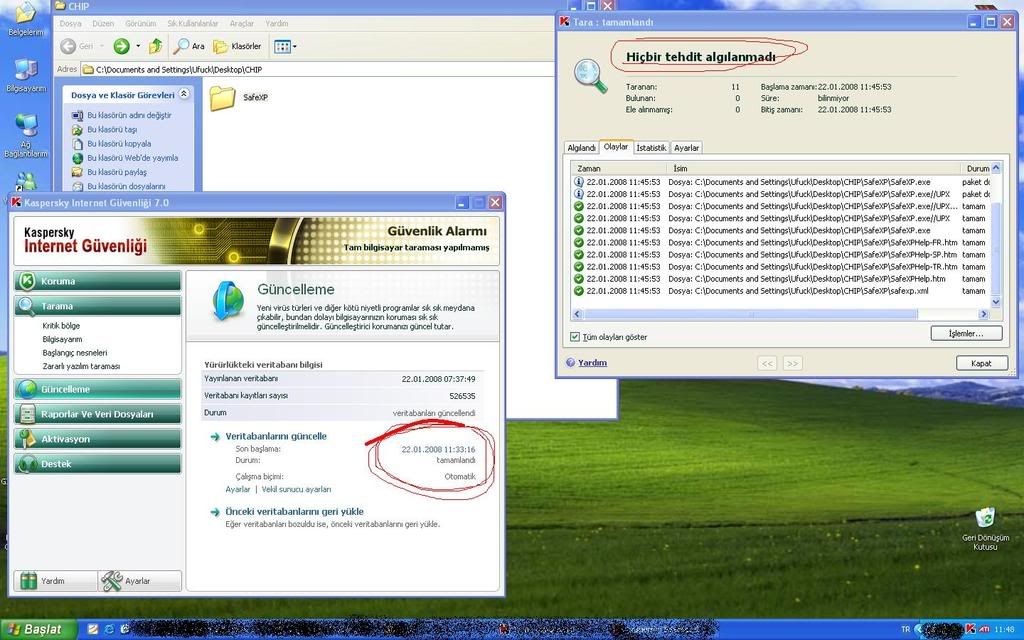Select the safexp.xml event row
Viewport: 1024px width, 640px height.
click(781, 291)
